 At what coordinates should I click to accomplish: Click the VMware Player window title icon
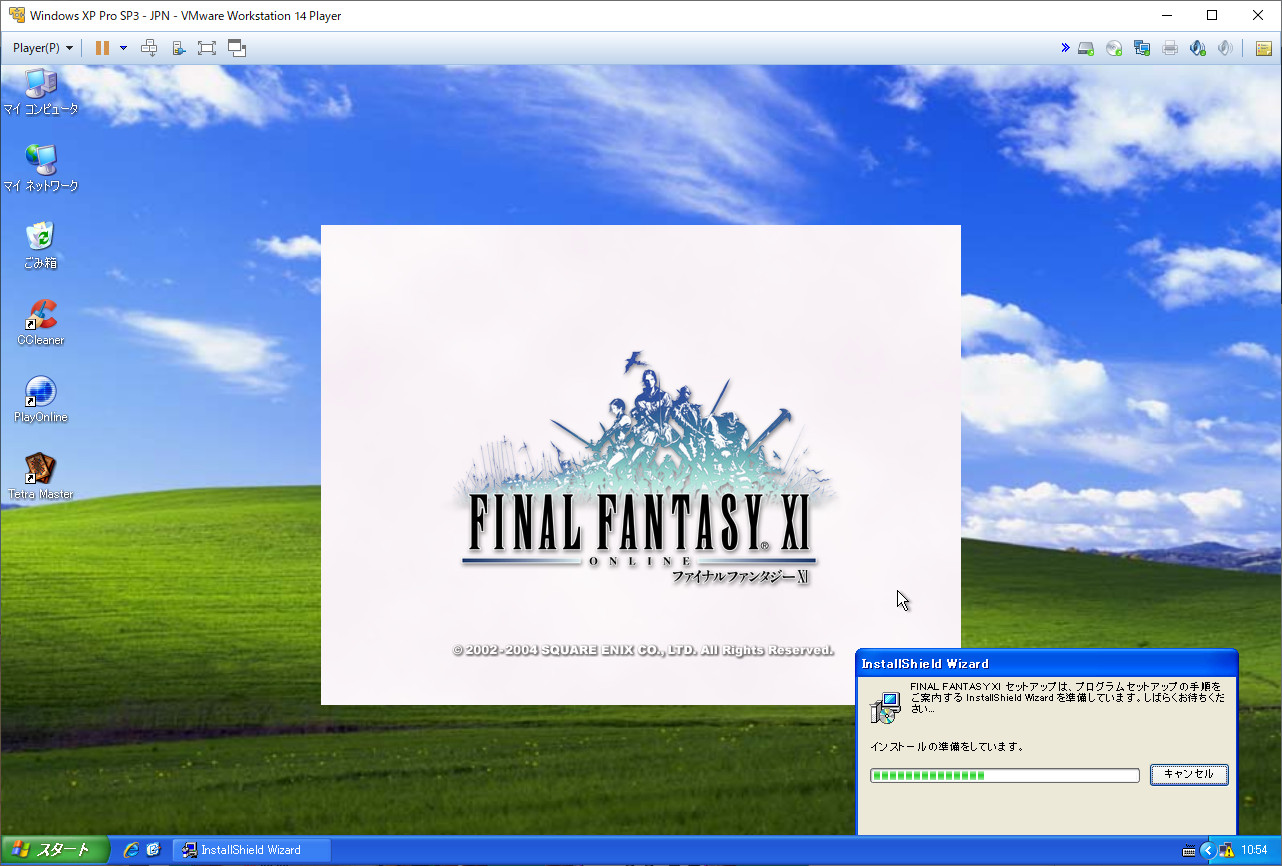[16, 15]
